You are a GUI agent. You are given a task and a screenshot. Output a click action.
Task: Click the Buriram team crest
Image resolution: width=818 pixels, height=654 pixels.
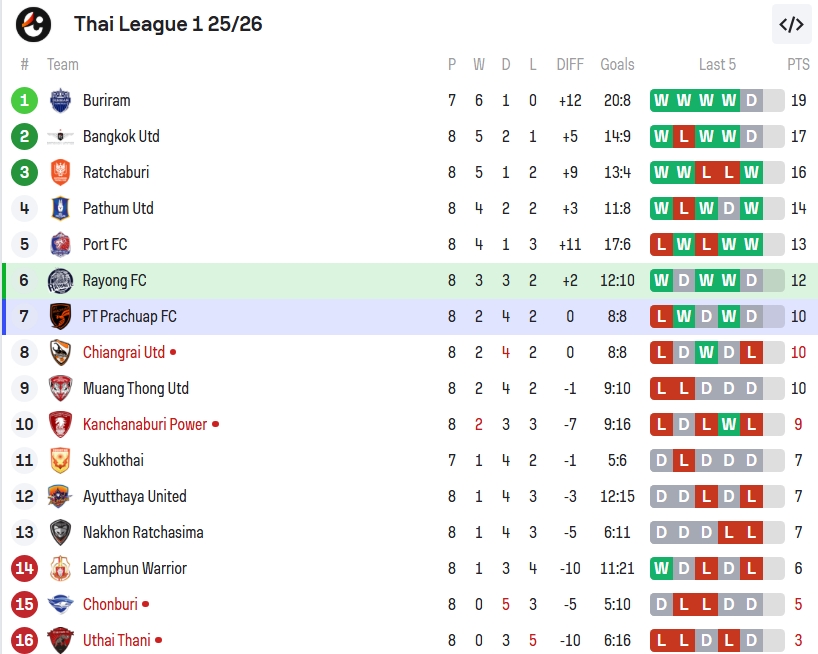[x=60, y=100]
